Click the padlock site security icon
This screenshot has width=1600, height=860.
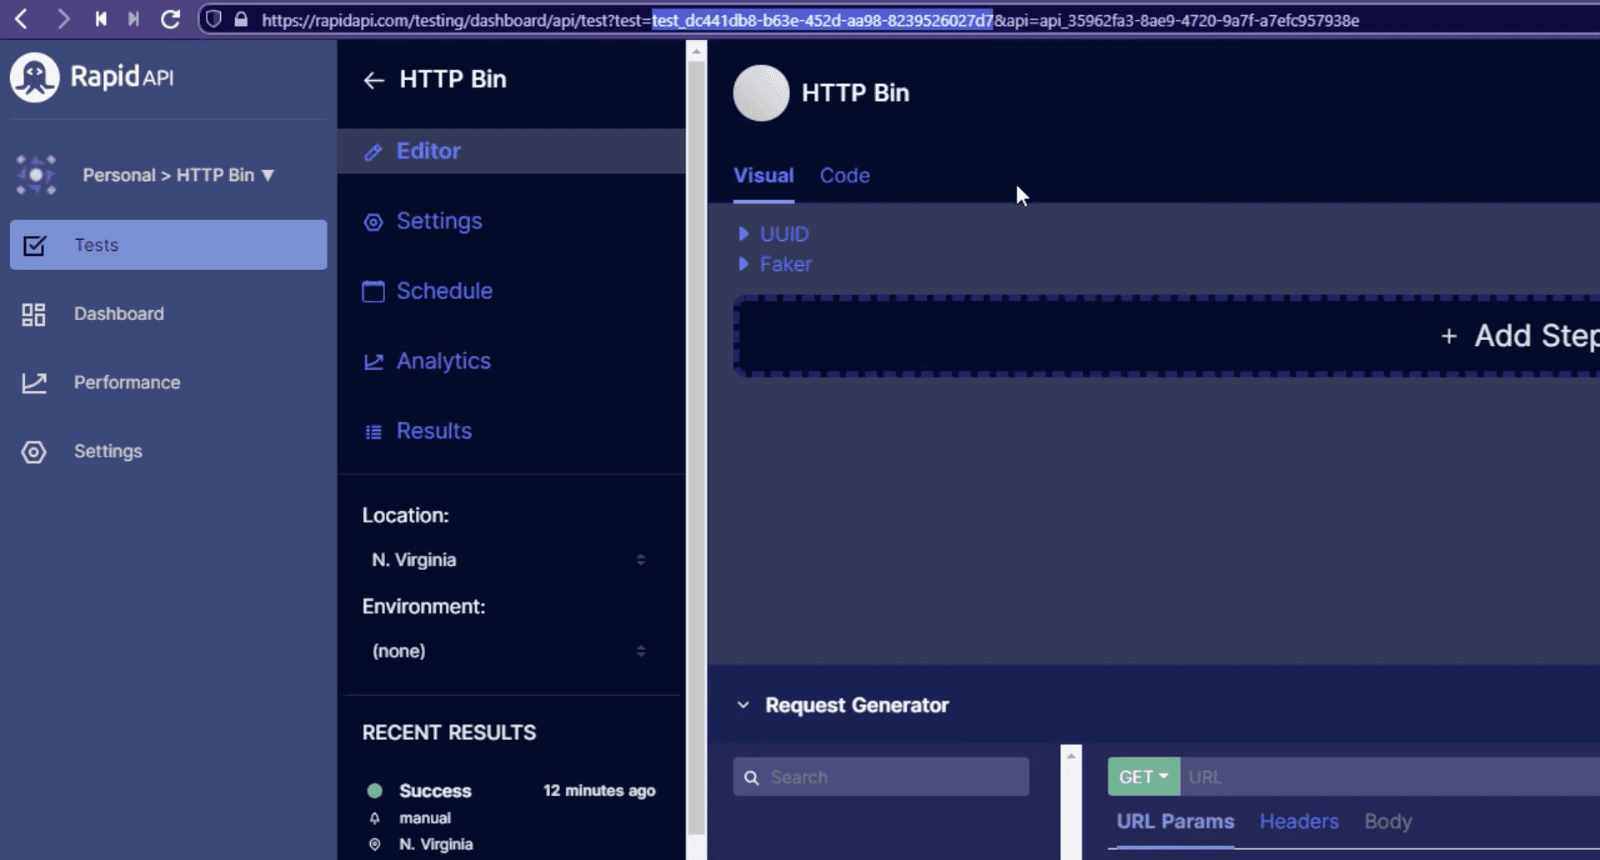coord(241,19)
